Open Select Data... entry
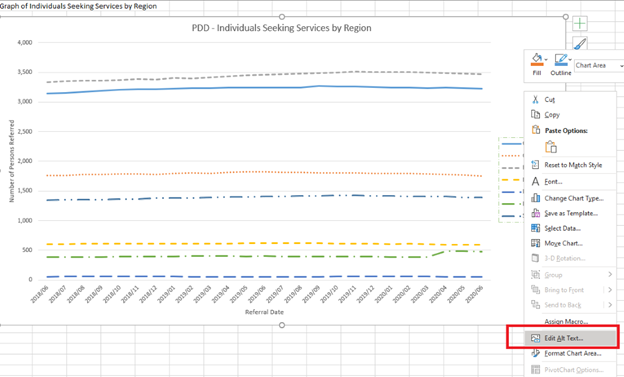This screenshot has width=624, height=377. 562,229
